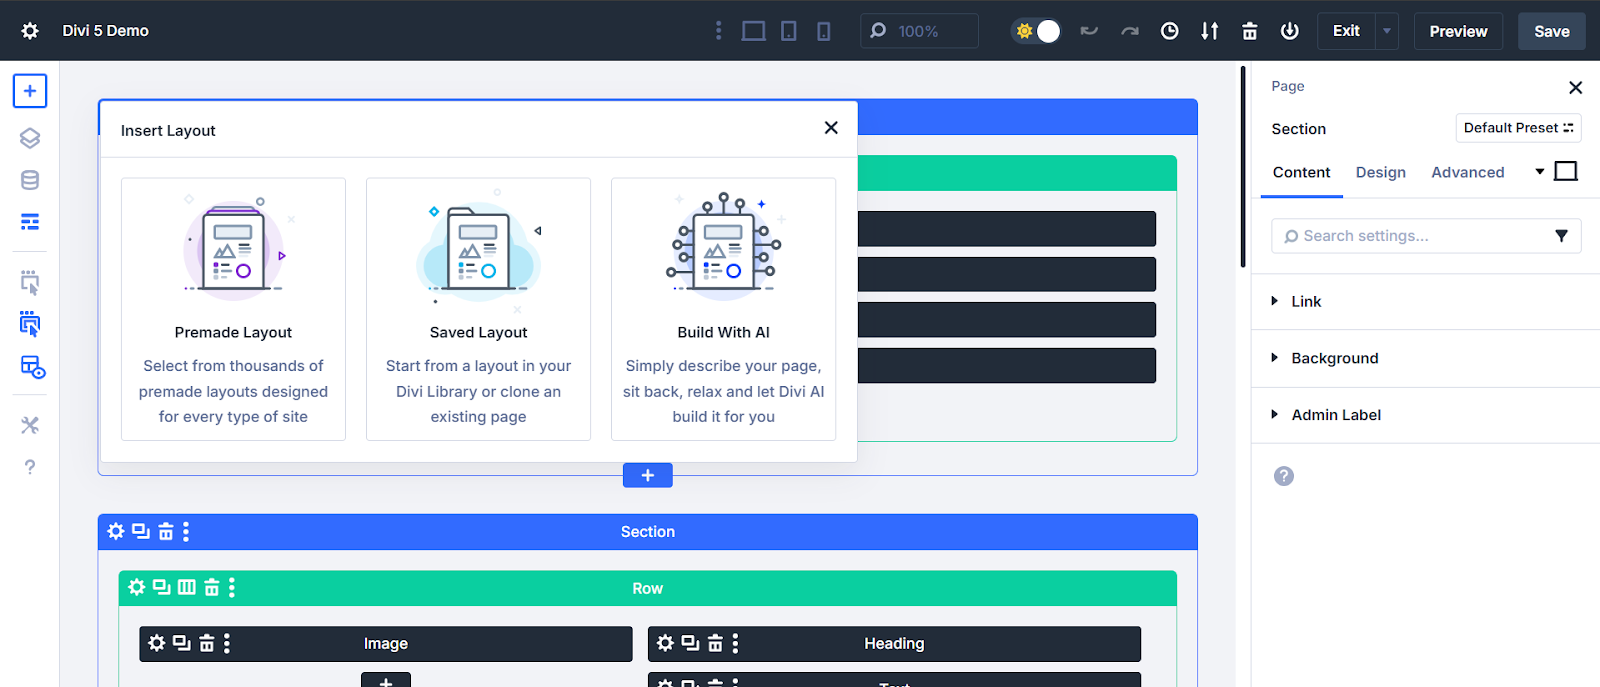Click the Exit button
The width and height of the screenshot is (1600, 687).
point(1346,31)
